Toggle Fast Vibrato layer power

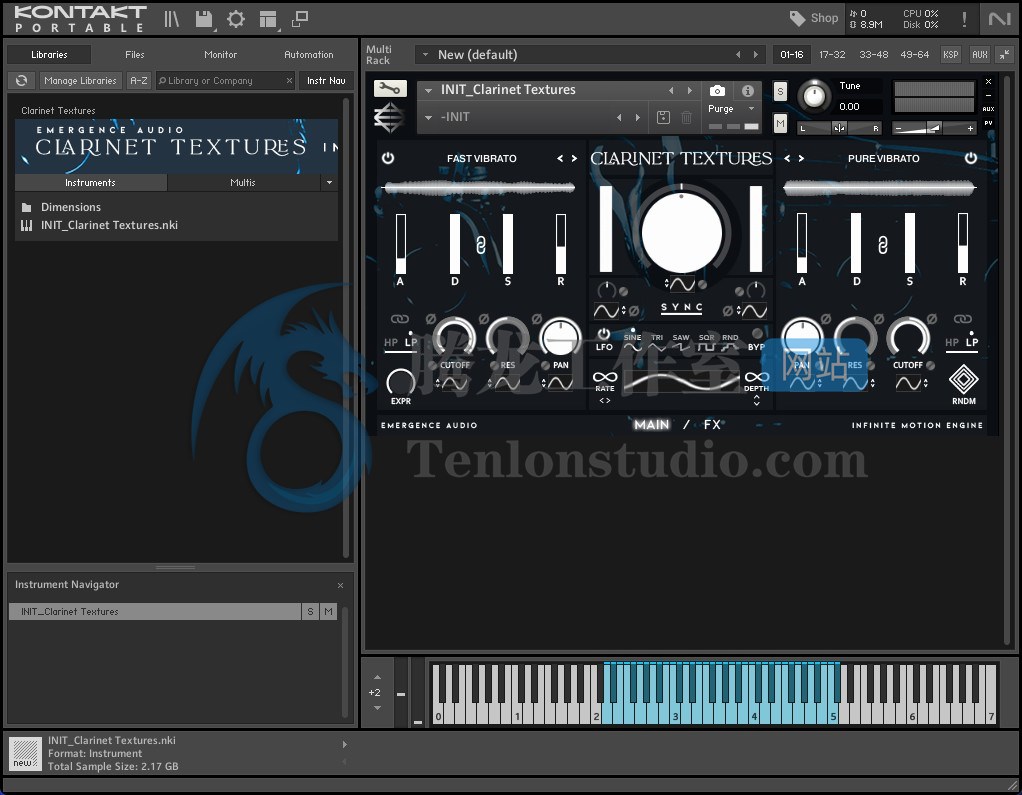tap(388, 158)
